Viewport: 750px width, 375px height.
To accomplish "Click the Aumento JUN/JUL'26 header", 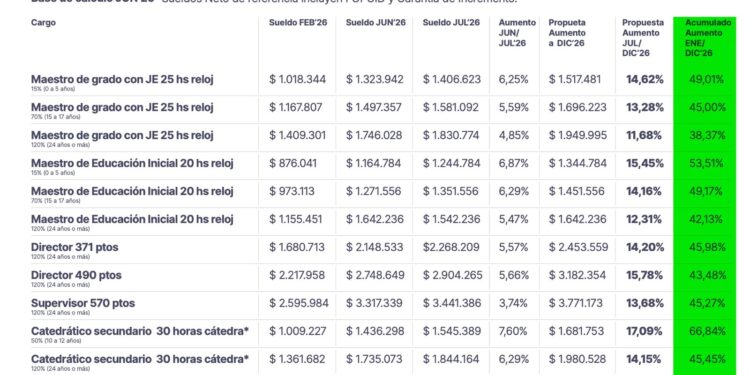I will coord(517,33).
